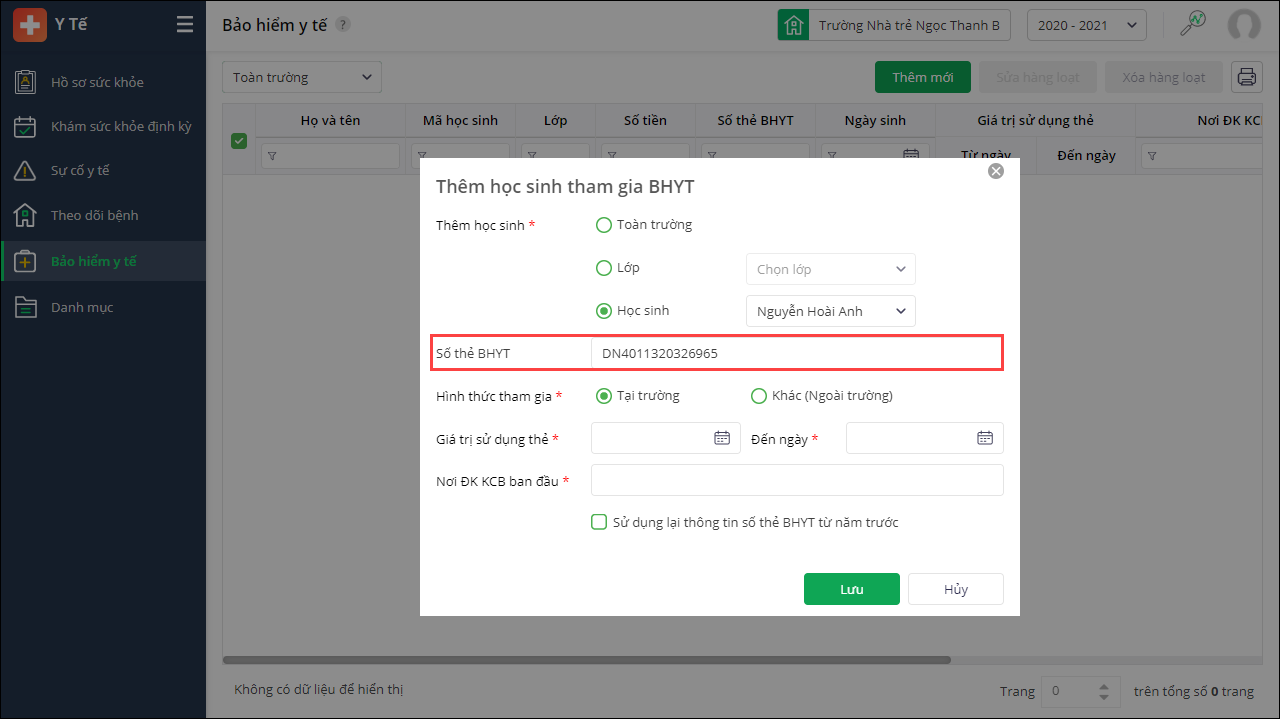Click the hamburger menu icon

pyautogui.click(x=185, y=25)
